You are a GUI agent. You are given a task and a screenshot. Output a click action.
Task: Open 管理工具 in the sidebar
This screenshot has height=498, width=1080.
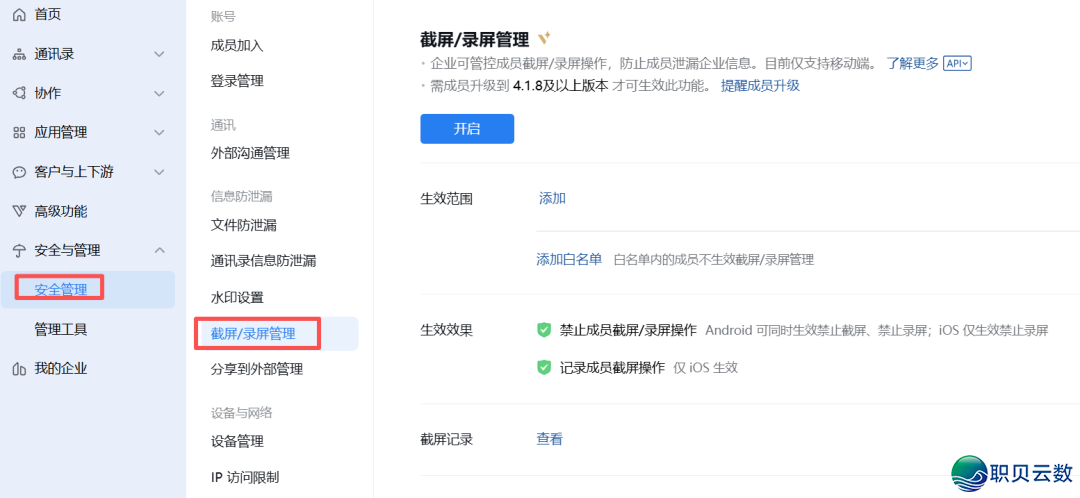61,329
